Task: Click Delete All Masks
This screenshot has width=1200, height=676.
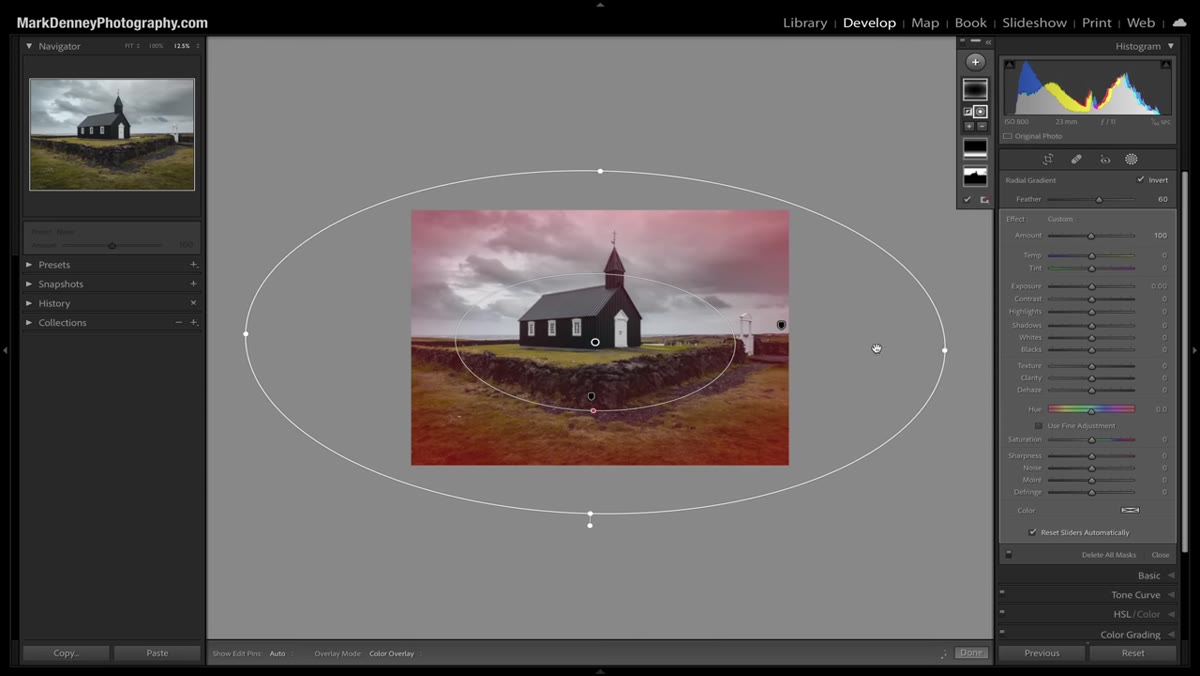Action: click(1109, 555)
